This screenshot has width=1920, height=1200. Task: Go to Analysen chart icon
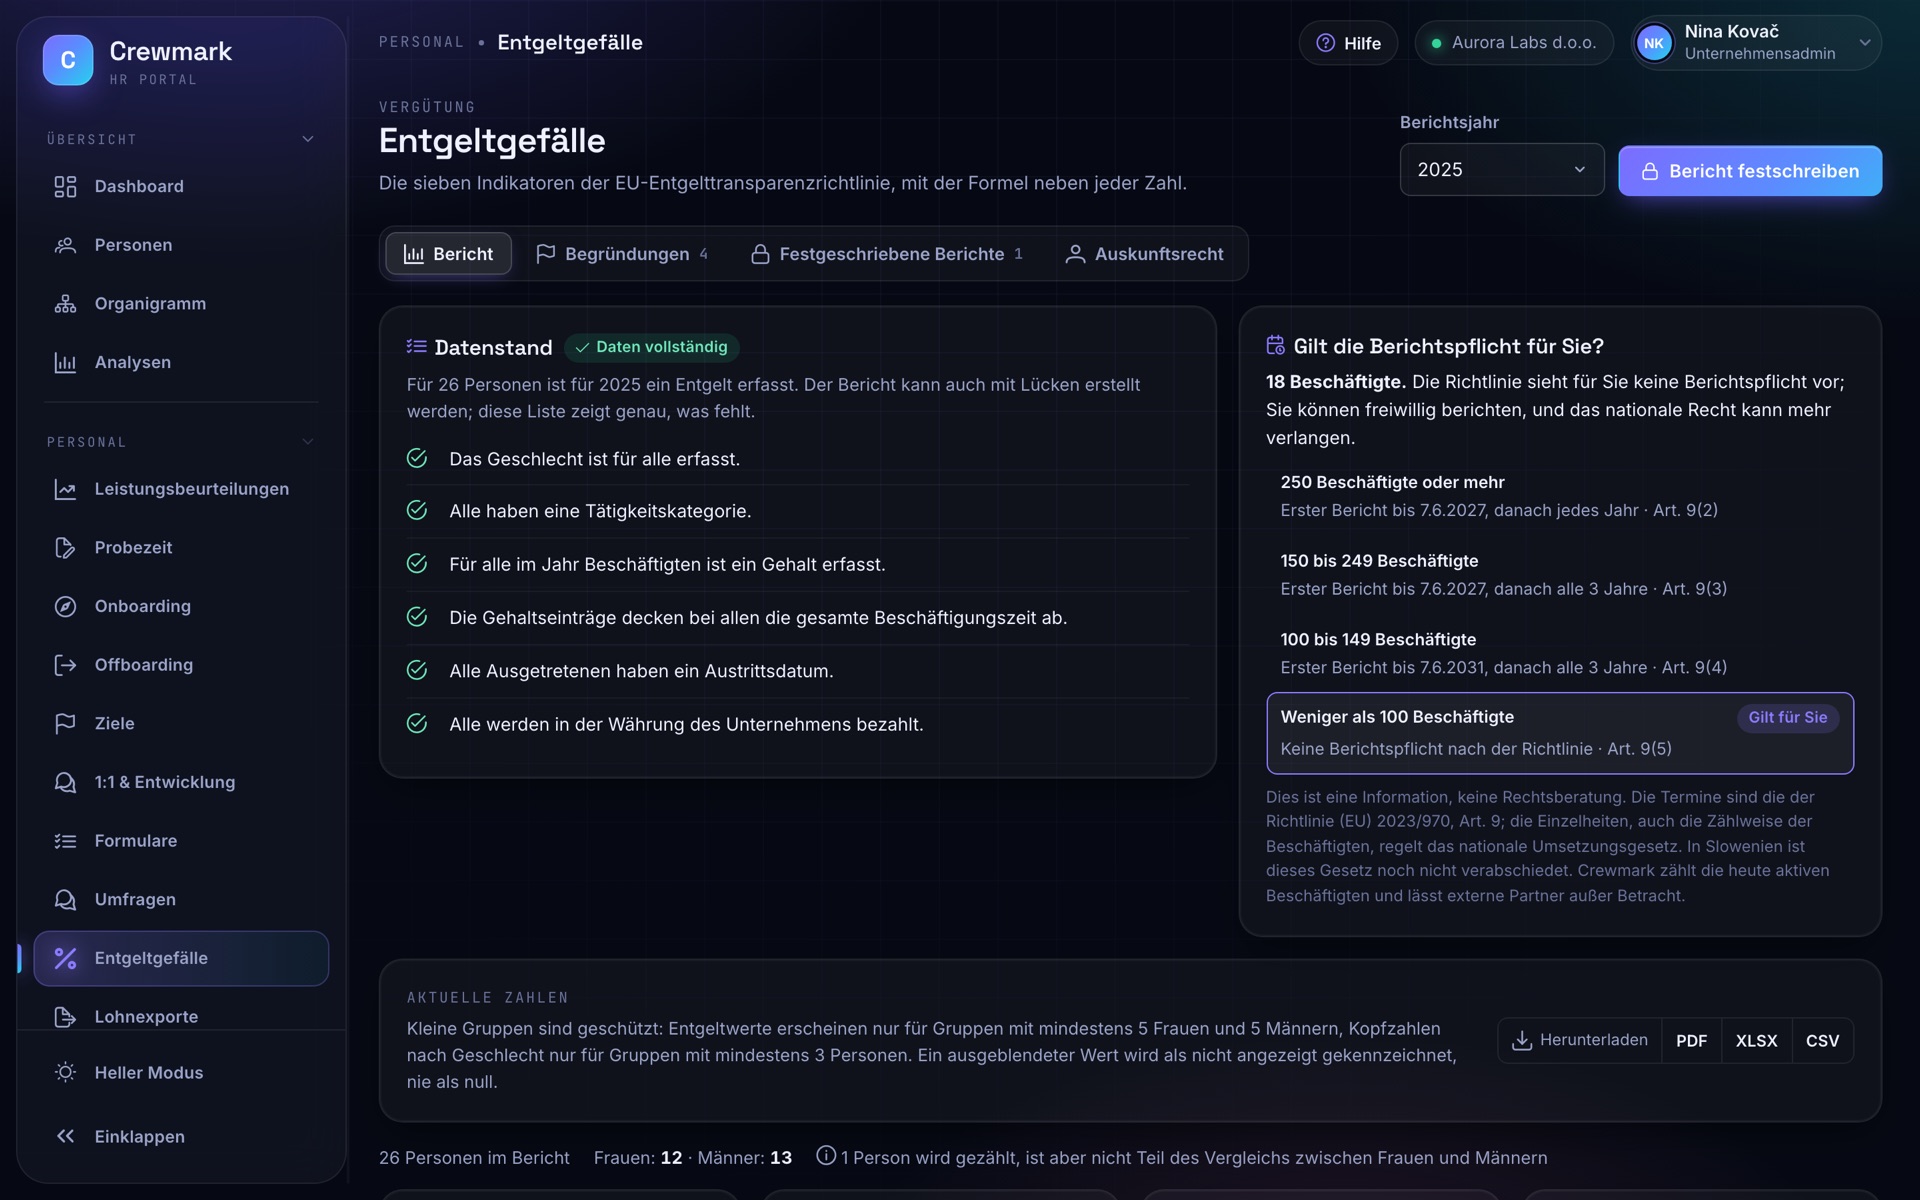pyautogui.click(x=65, y=362)
